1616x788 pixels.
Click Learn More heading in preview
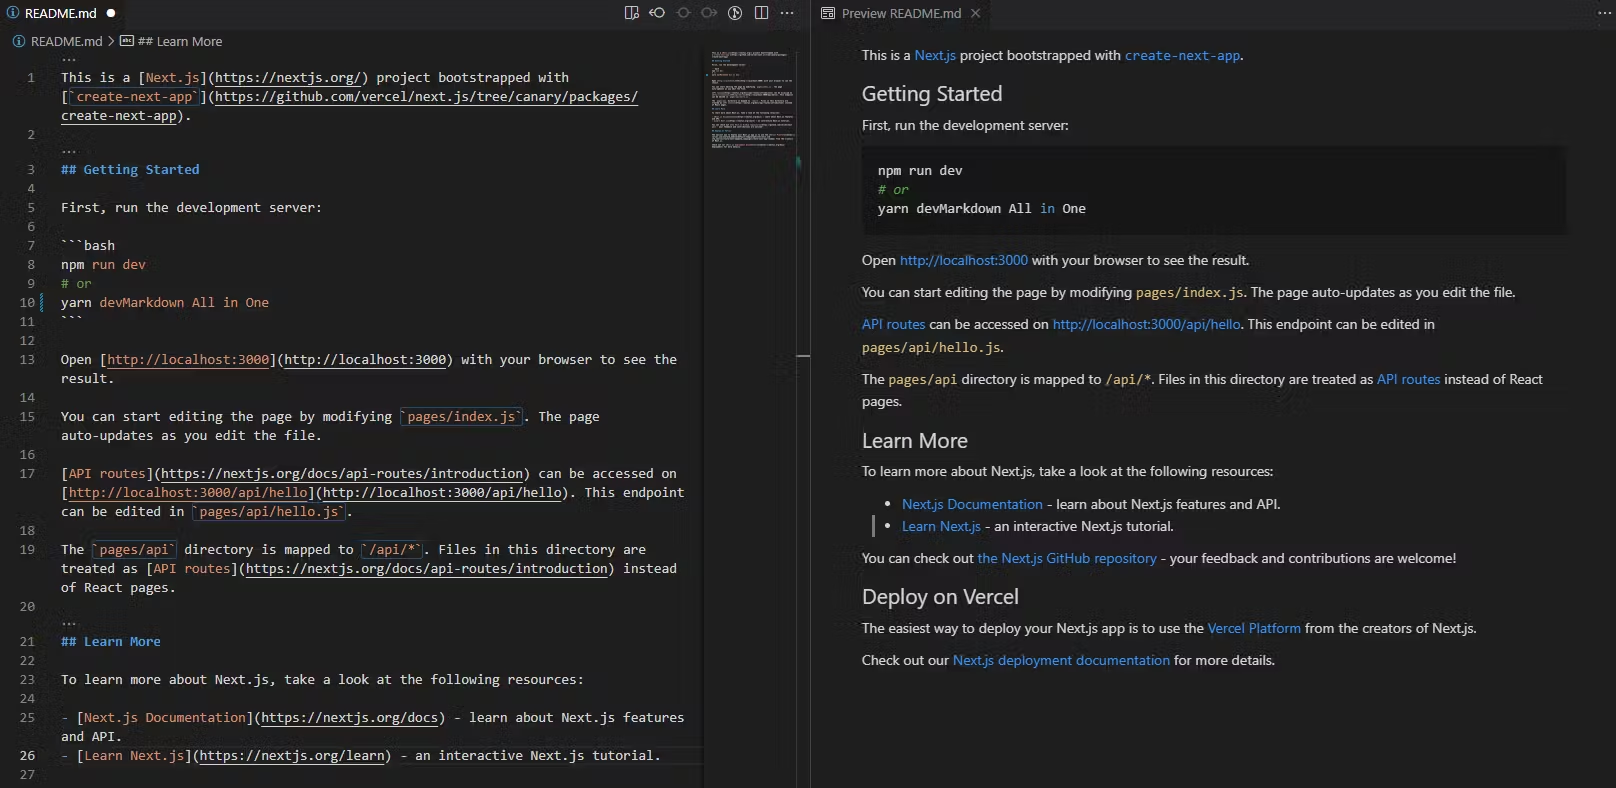pos(915,441)
